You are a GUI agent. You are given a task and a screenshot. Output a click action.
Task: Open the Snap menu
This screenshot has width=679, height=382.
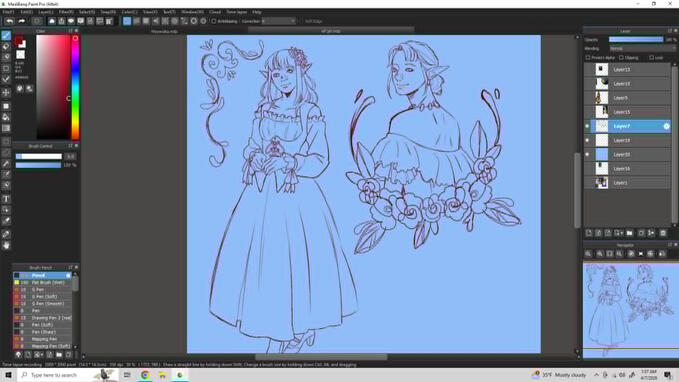pyautogui.click(x=108, y=12)
